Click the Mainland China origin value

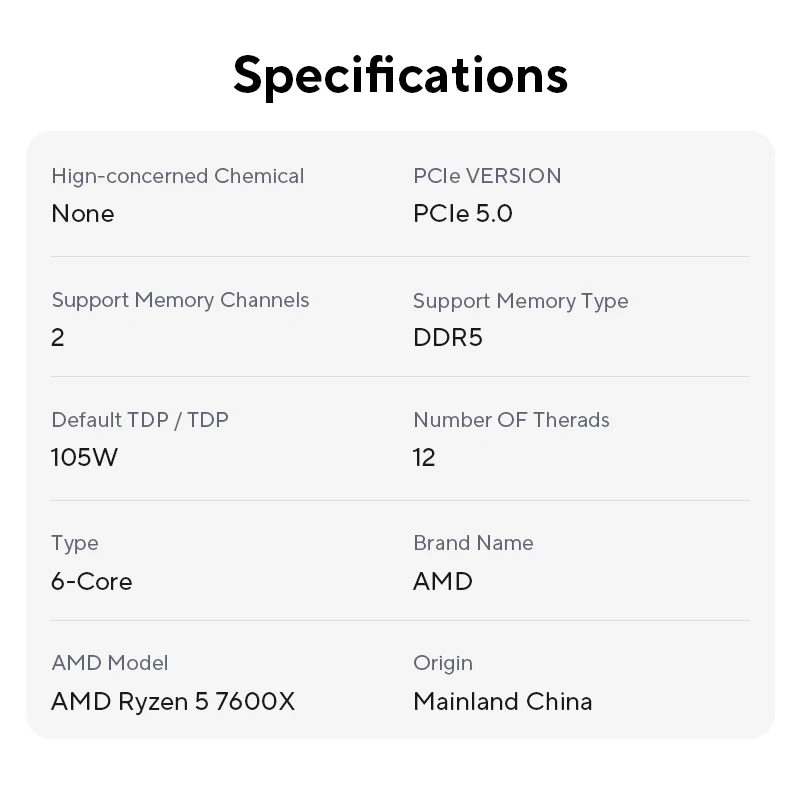click(x=503, y=702)
